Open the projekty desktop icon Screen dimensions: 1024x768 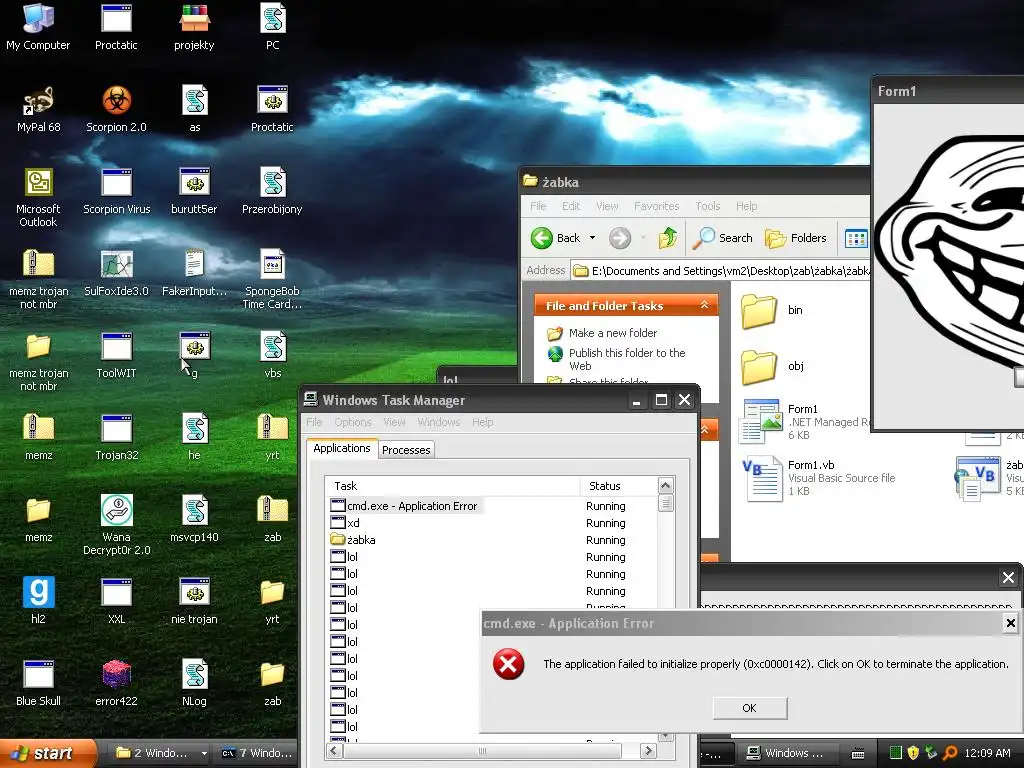pyautogui.click(x=194, y=26)
